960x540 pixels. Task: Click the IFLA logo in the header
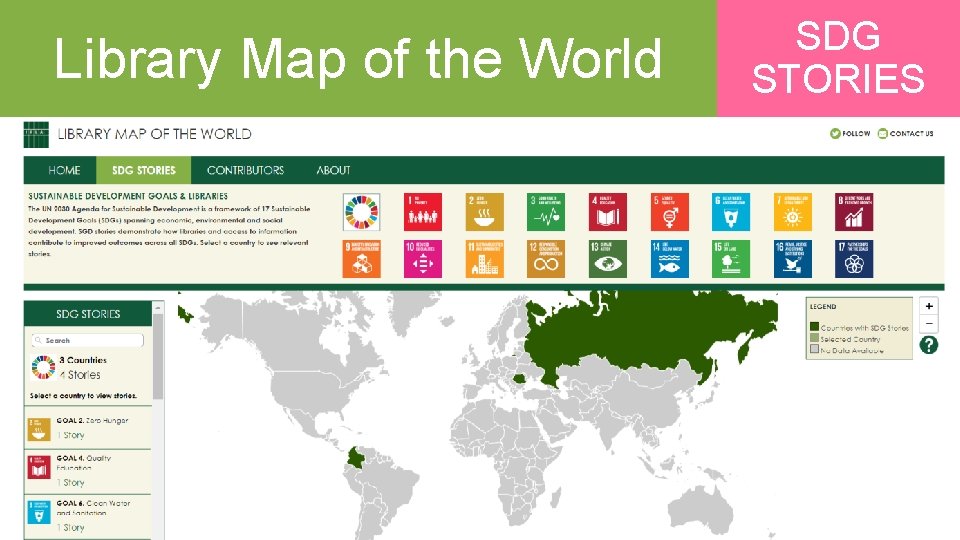36,135
